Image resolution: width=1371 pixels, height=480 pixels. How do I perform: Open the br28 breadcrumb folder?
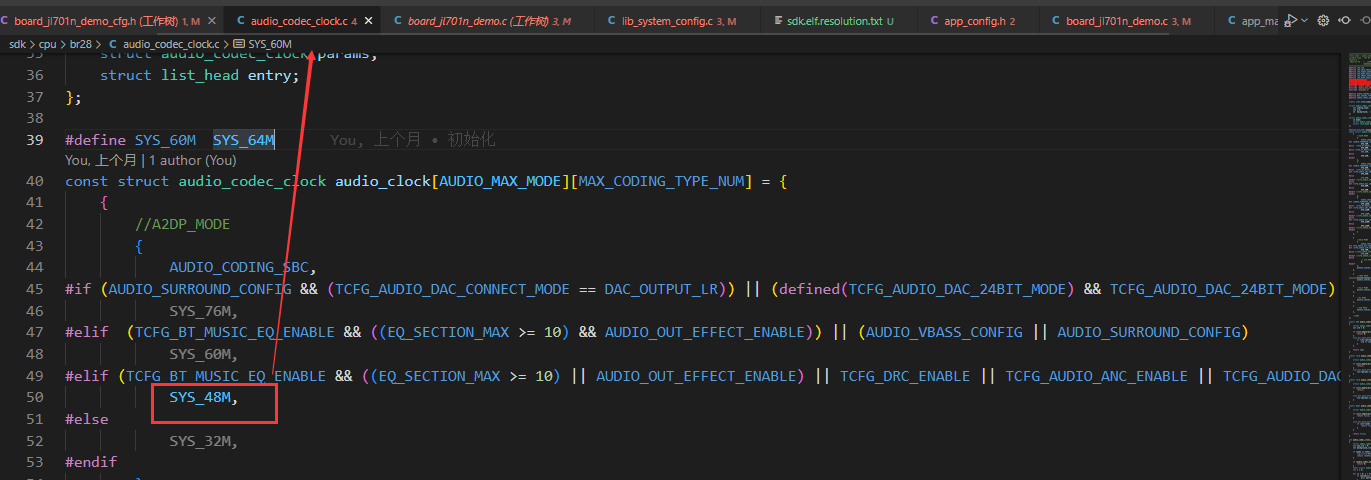click(80, 44)
